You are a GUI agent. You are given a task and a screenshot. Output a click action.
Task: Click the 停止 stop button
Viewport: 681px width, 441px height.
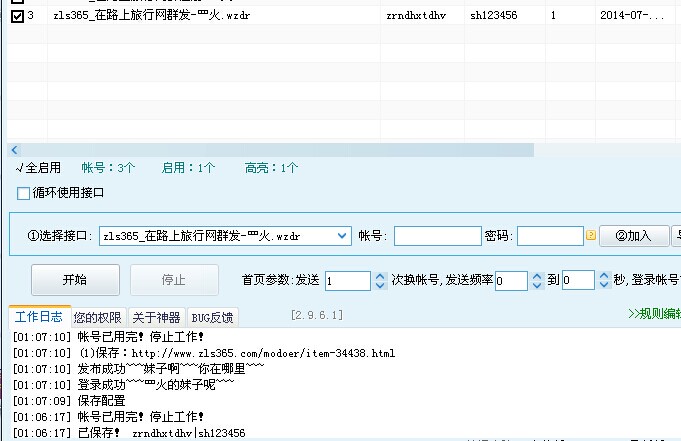click(174, 280)
